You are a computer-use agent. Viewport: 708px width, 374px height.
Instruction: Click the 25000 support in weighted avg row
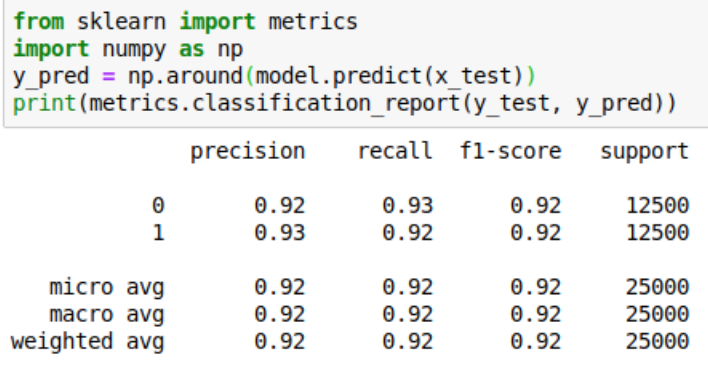pyautogui.click(x=657, y=341)
